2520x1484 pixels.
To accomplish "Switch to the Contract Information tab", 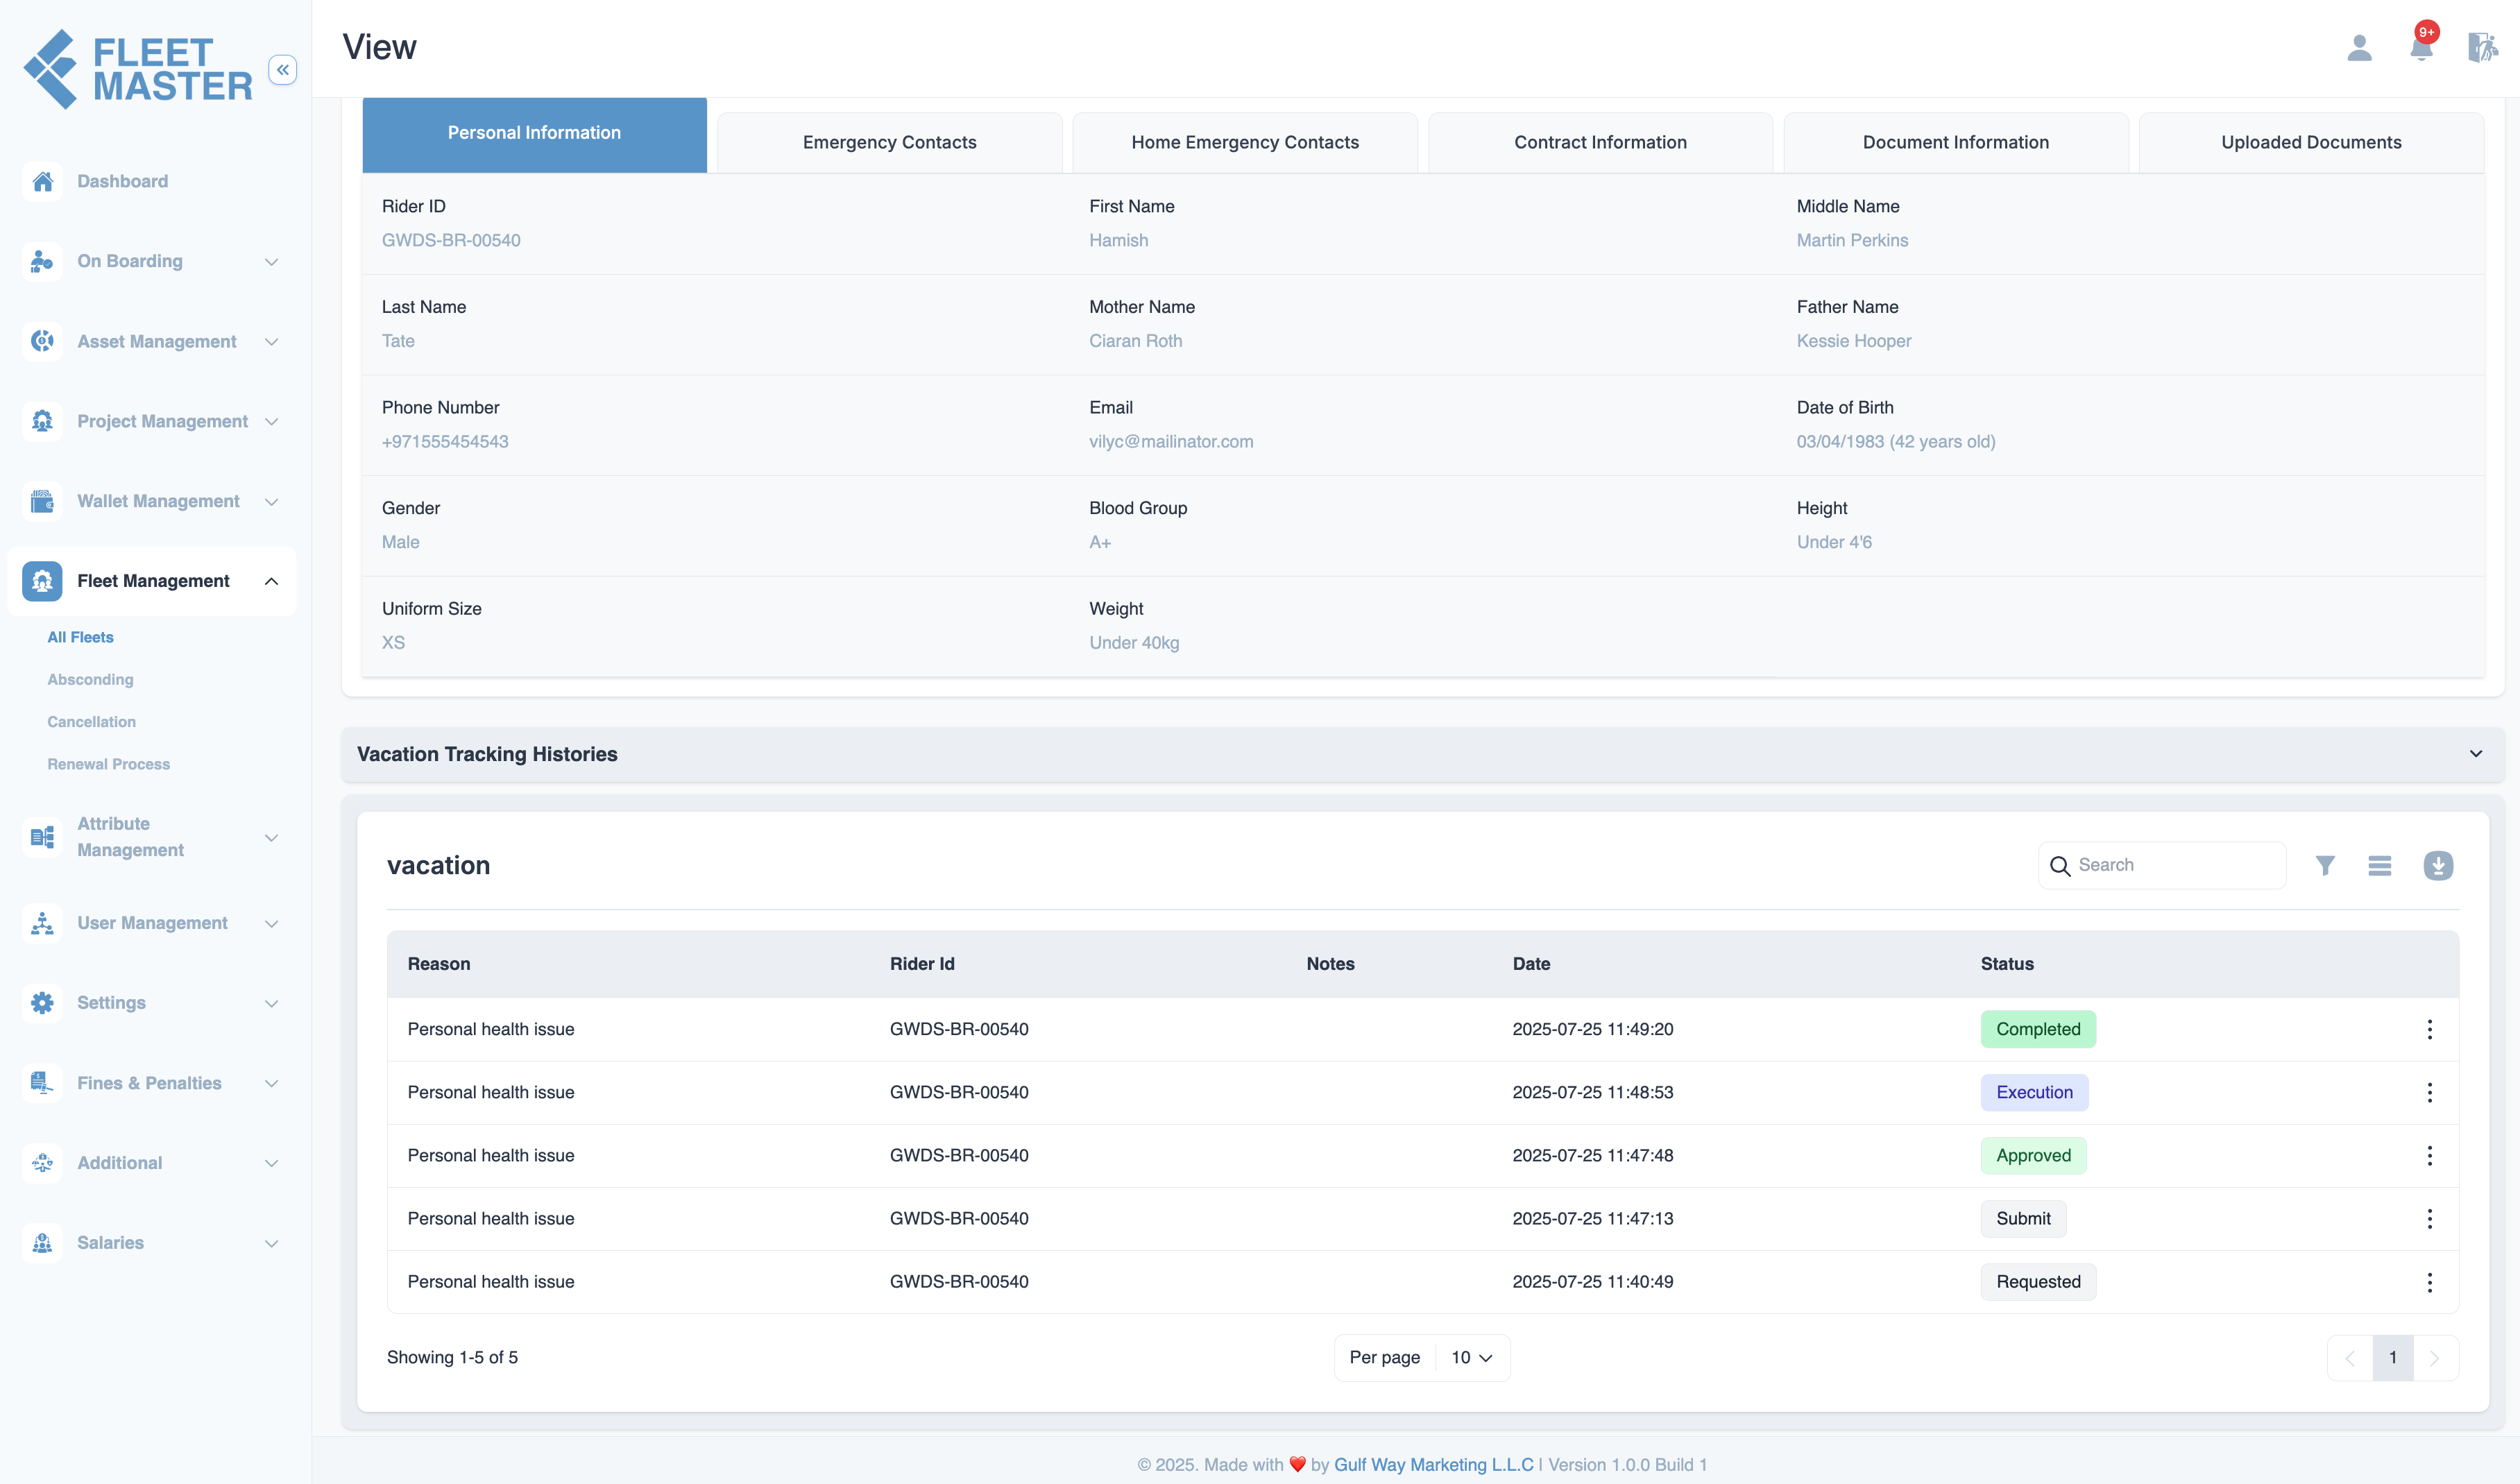I will point(1600,142).
